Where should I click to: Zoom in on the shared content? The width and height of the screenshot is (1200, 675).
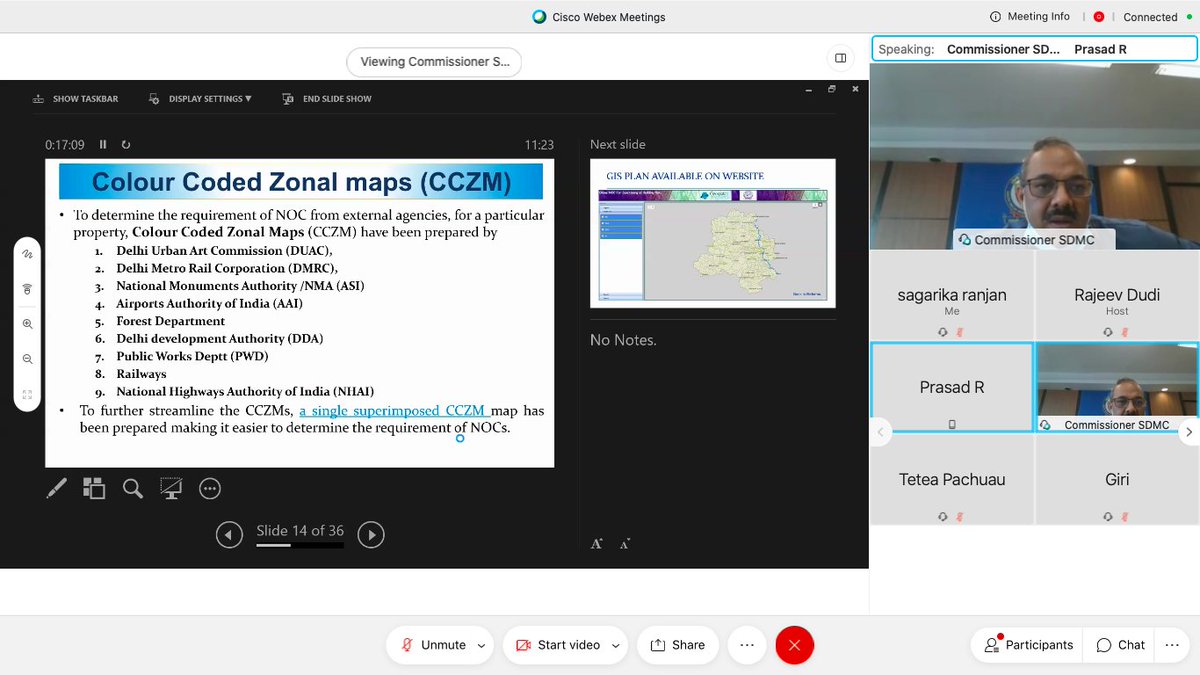pos(27,324)
